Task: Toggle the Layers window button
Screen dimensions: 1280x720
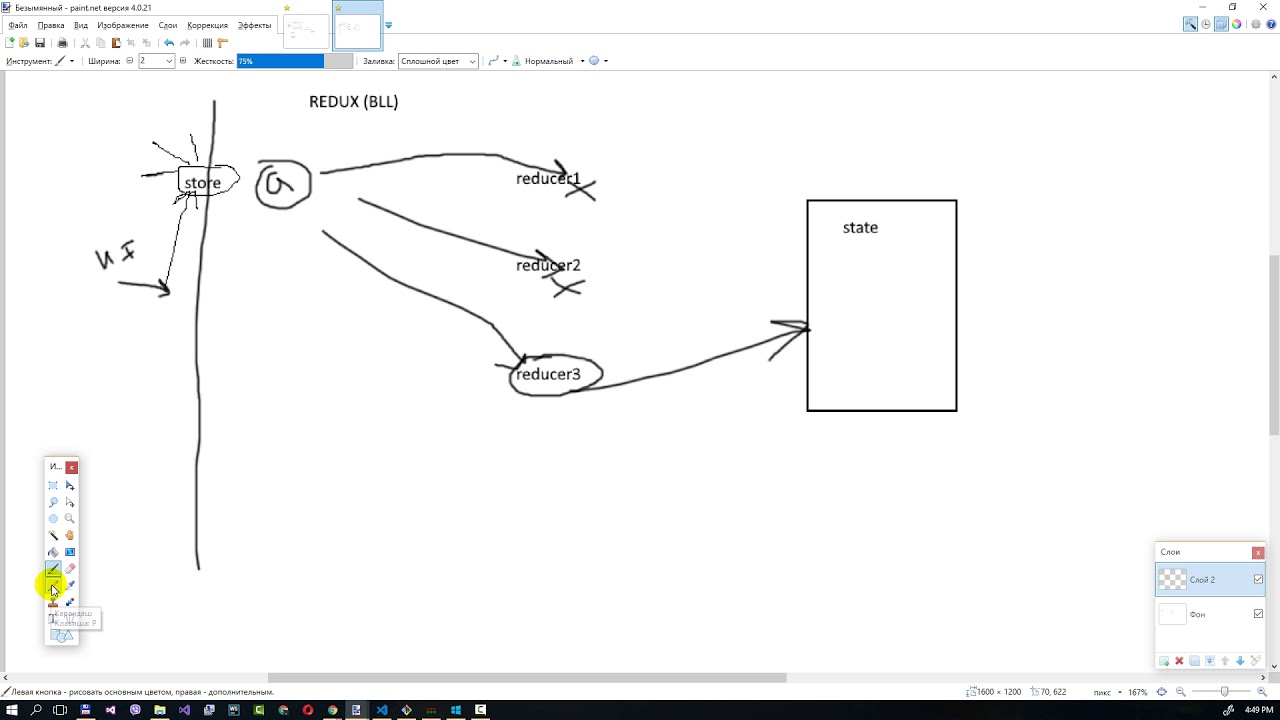Action: click(1221, 24)
